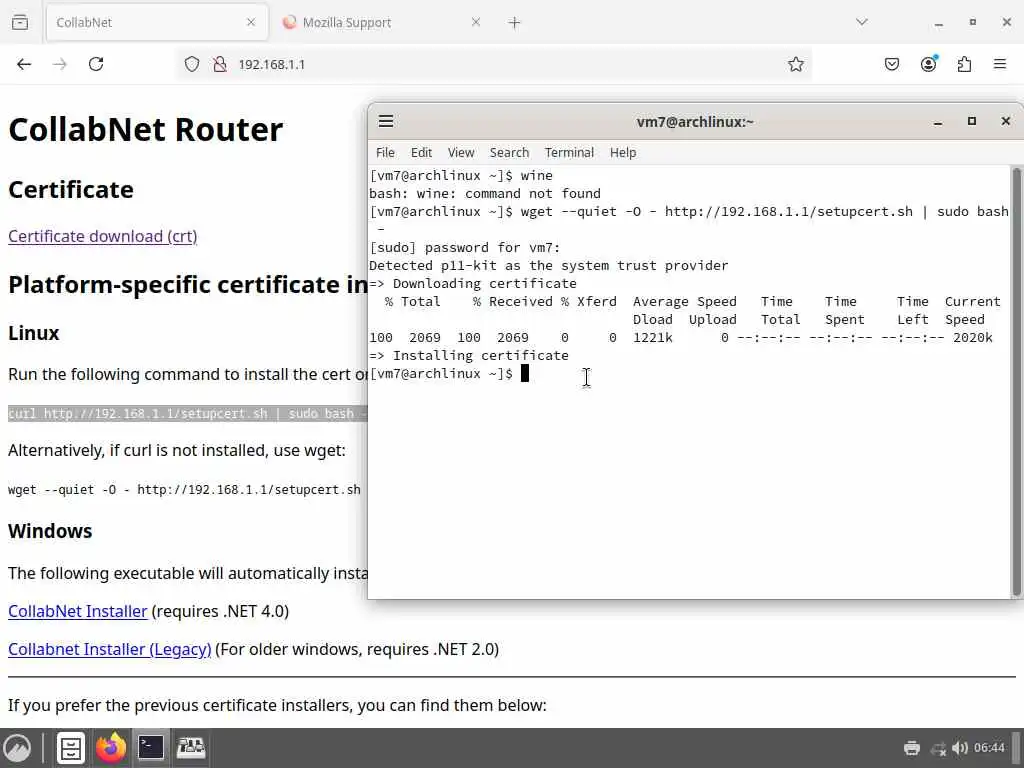This screenshot has width=1024, height=768.
Task: Switch to the CollabNet tab
Action: point(157,22)
